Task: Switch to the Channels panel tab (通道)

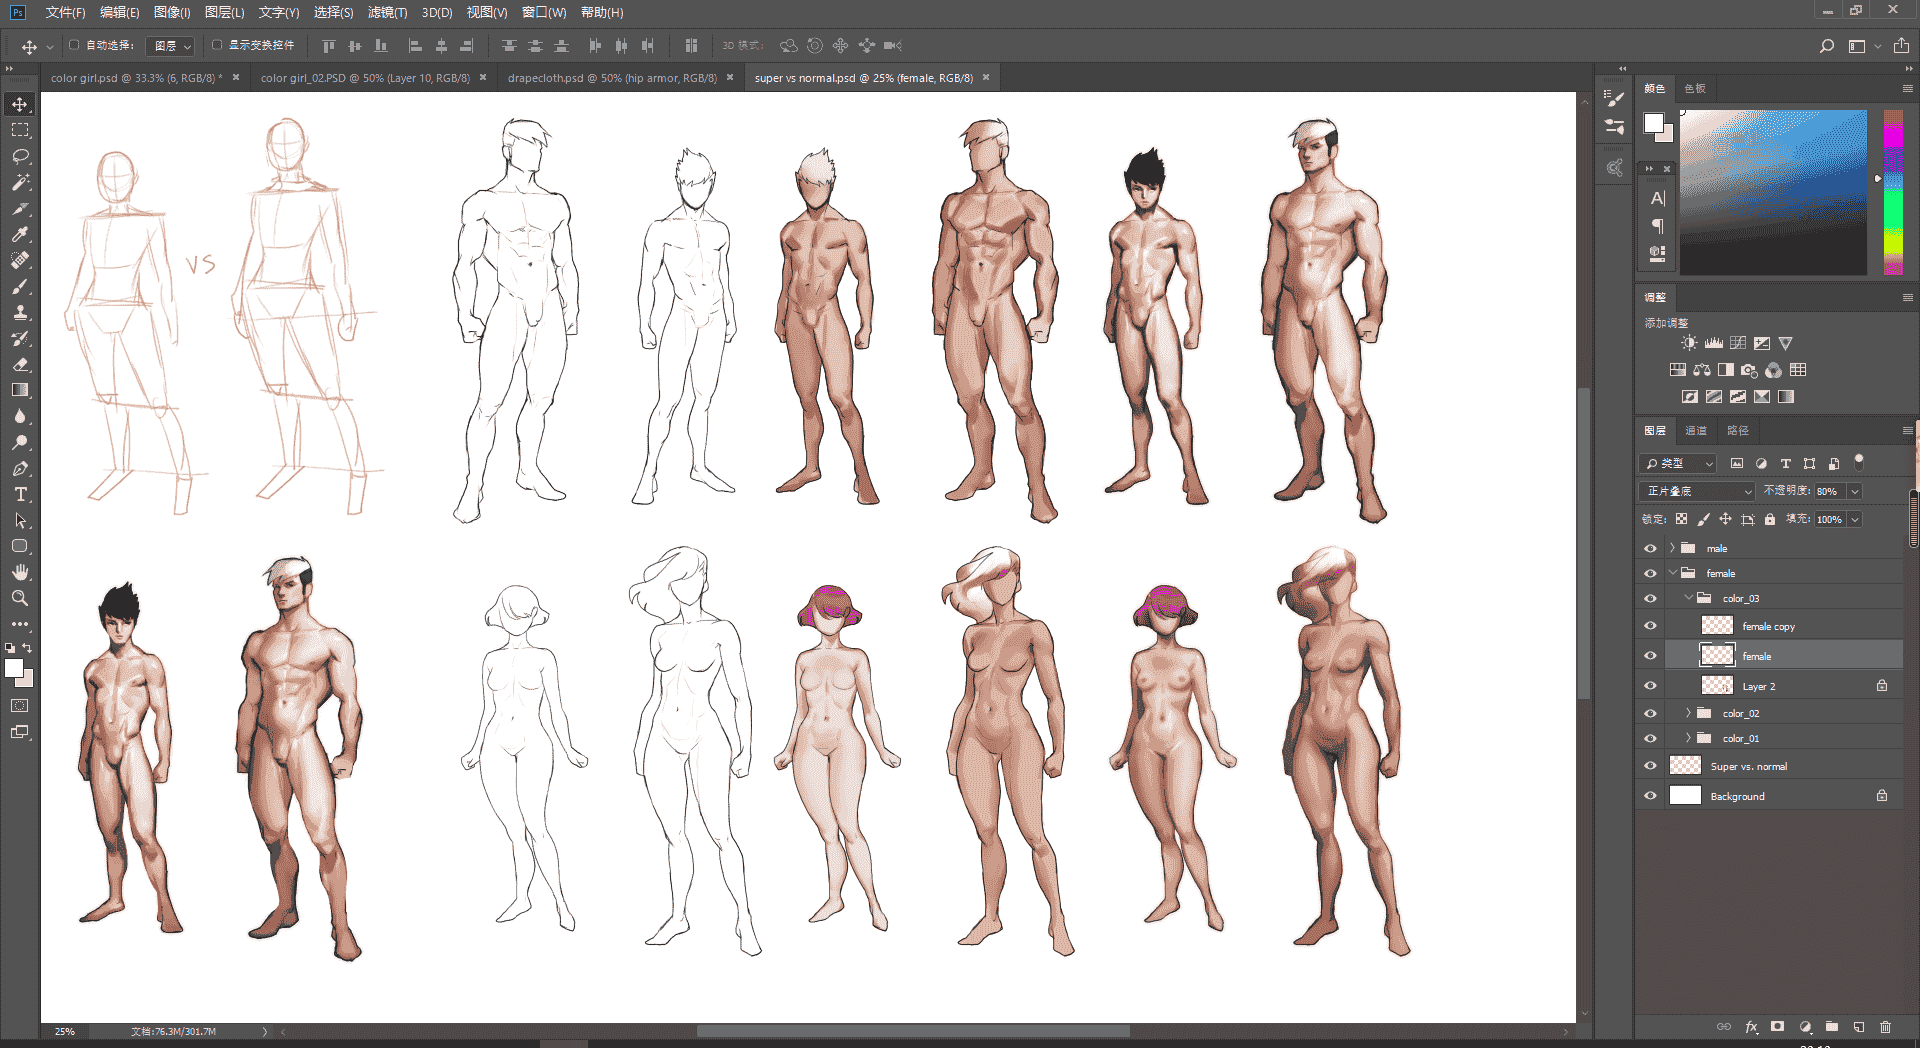Action: pyautogui.click(x=1696, y=431)
